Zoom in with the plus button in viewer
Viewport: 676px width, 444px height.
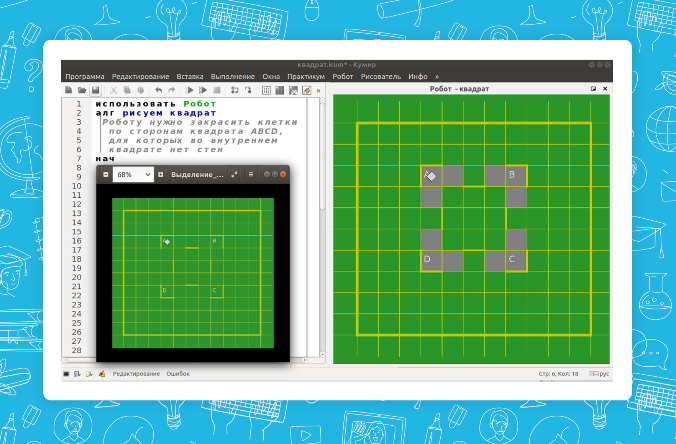pyautogui.click(x=160, y=174)
